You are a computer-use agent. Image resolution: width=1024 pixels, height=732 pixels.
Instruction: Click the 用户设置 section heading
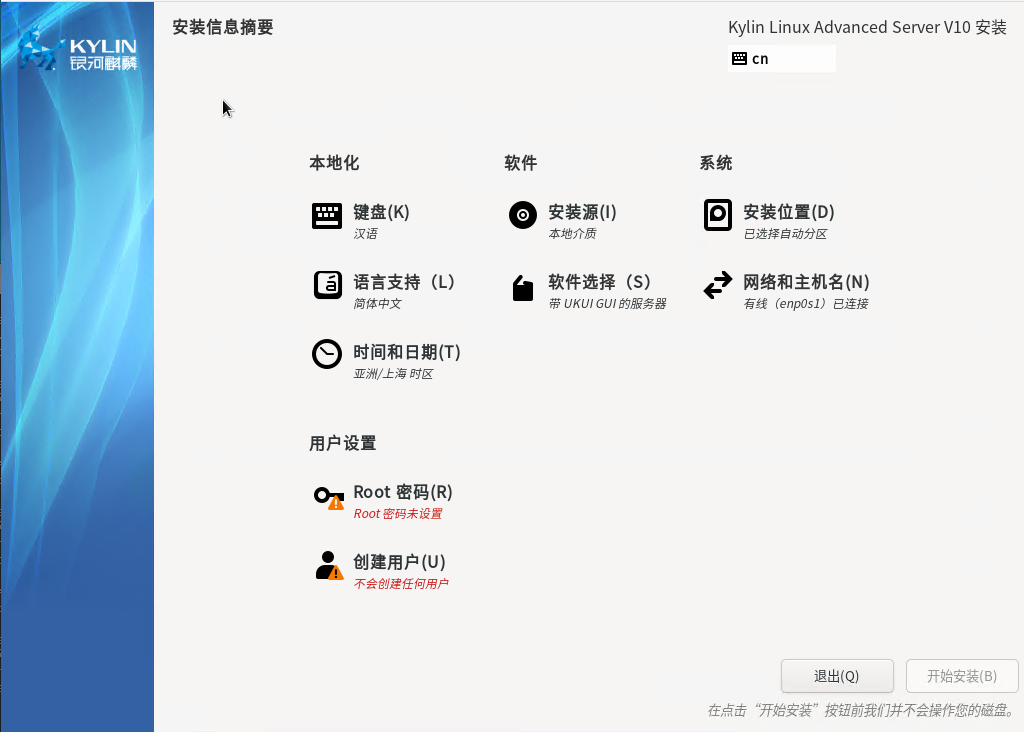[x=343, y=443]
